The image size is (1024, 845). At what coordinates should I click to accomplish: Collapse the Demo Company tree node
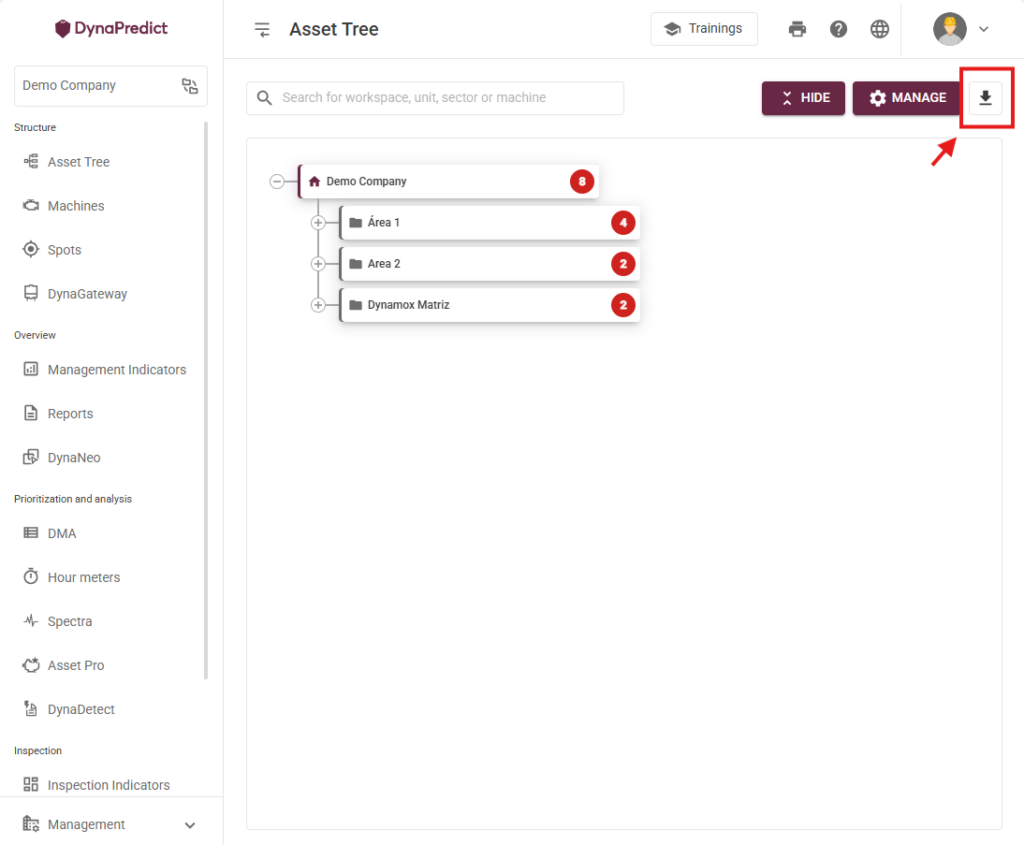click(x=277, y=182)
